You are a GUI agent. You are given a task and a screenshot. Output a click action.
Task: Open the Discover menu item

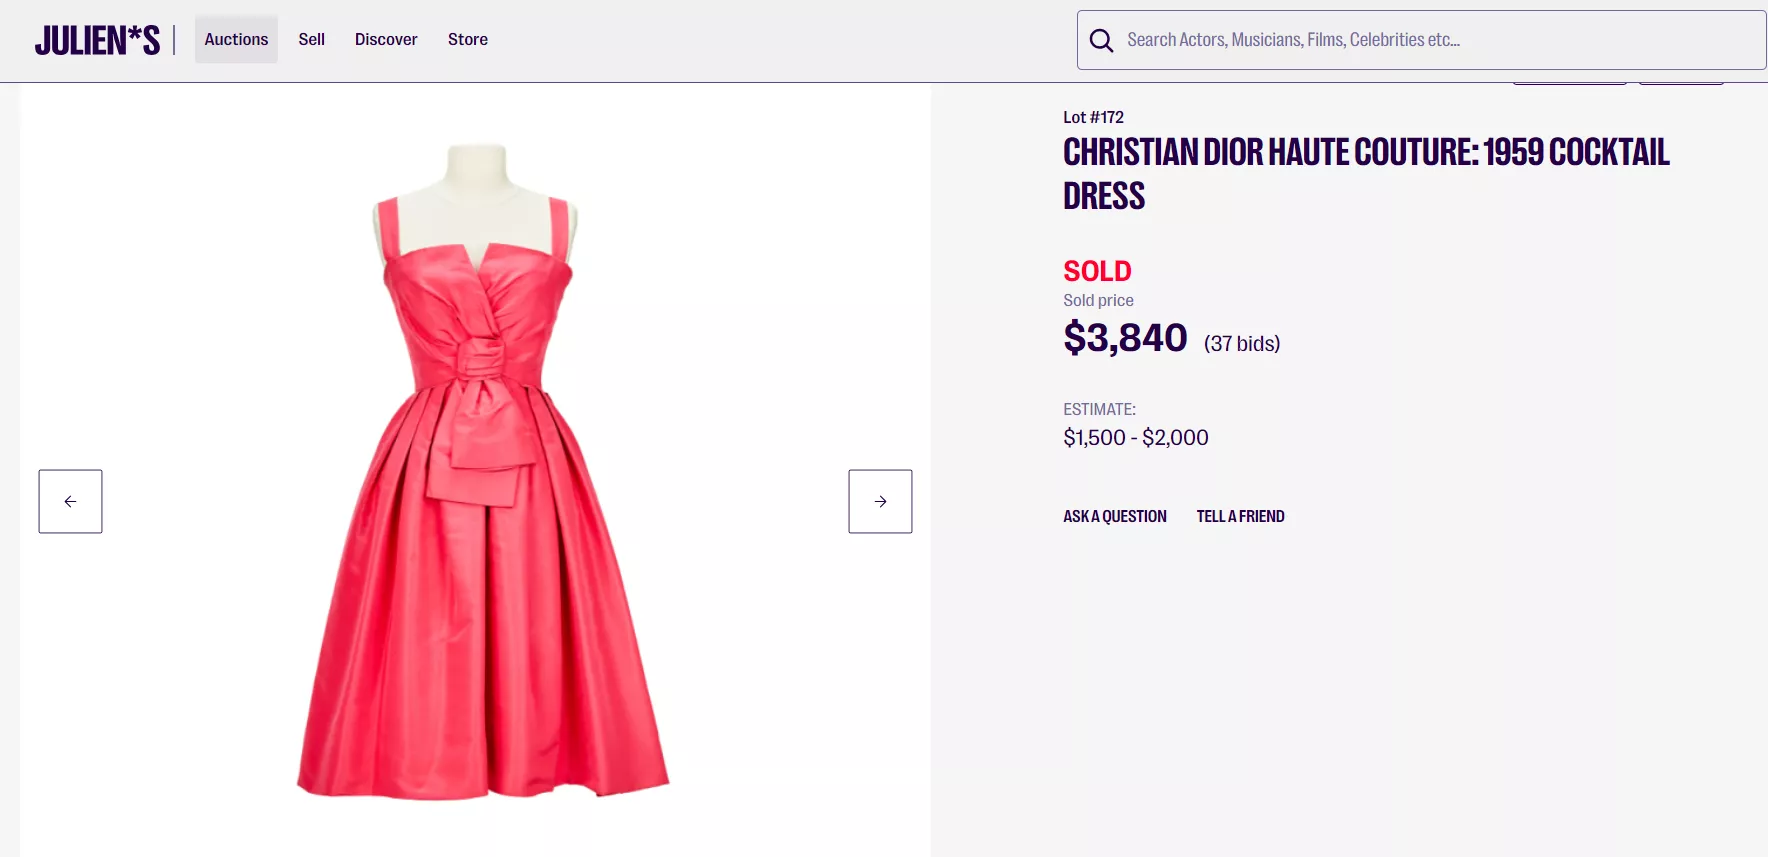(x=386, y=40)
